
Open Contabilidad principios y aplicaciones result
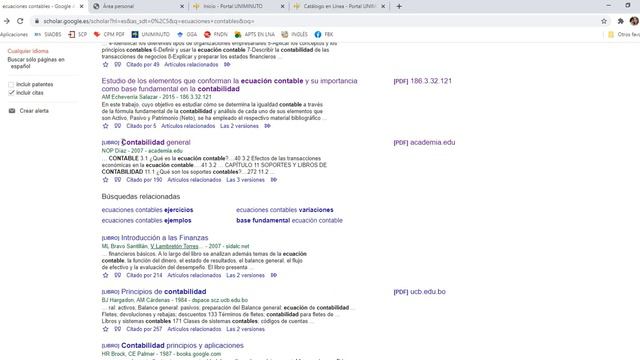(182, 346)
